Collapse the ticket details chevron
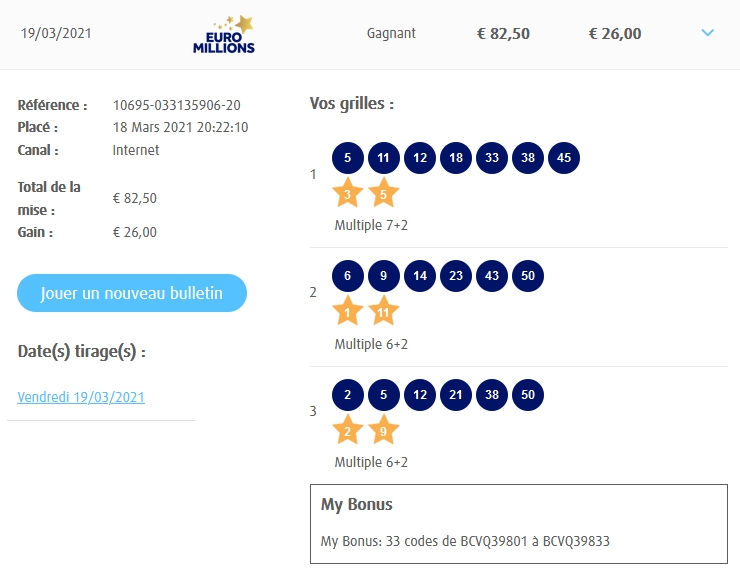 [x=708, y=33]
